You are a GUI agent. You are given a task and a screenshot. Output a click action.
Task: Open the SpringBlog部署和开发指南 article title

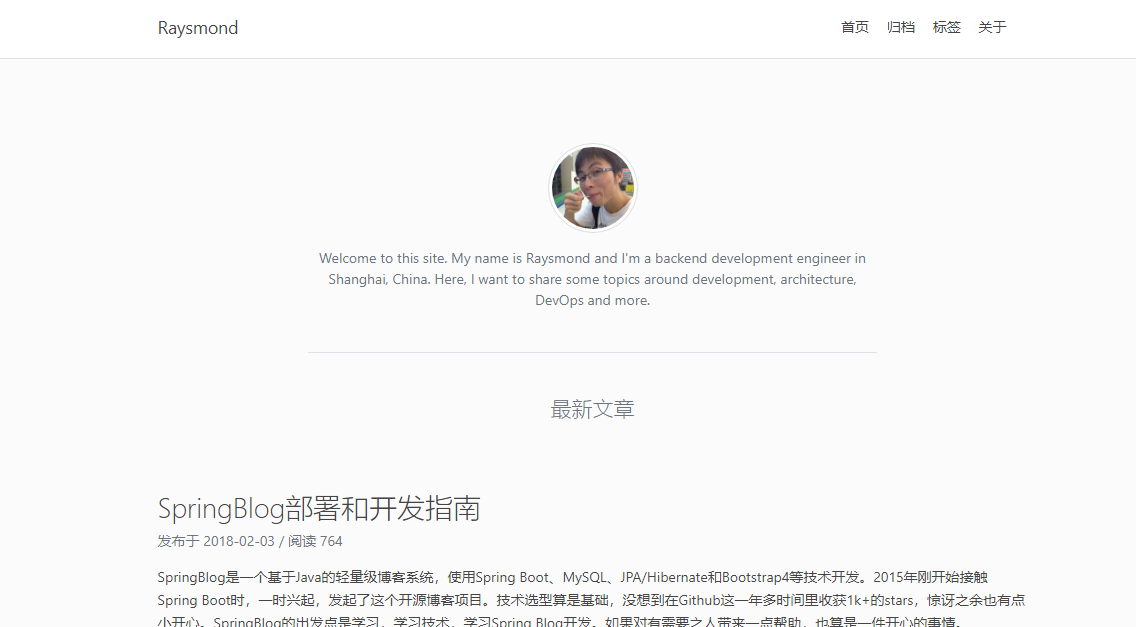point(319,509)
